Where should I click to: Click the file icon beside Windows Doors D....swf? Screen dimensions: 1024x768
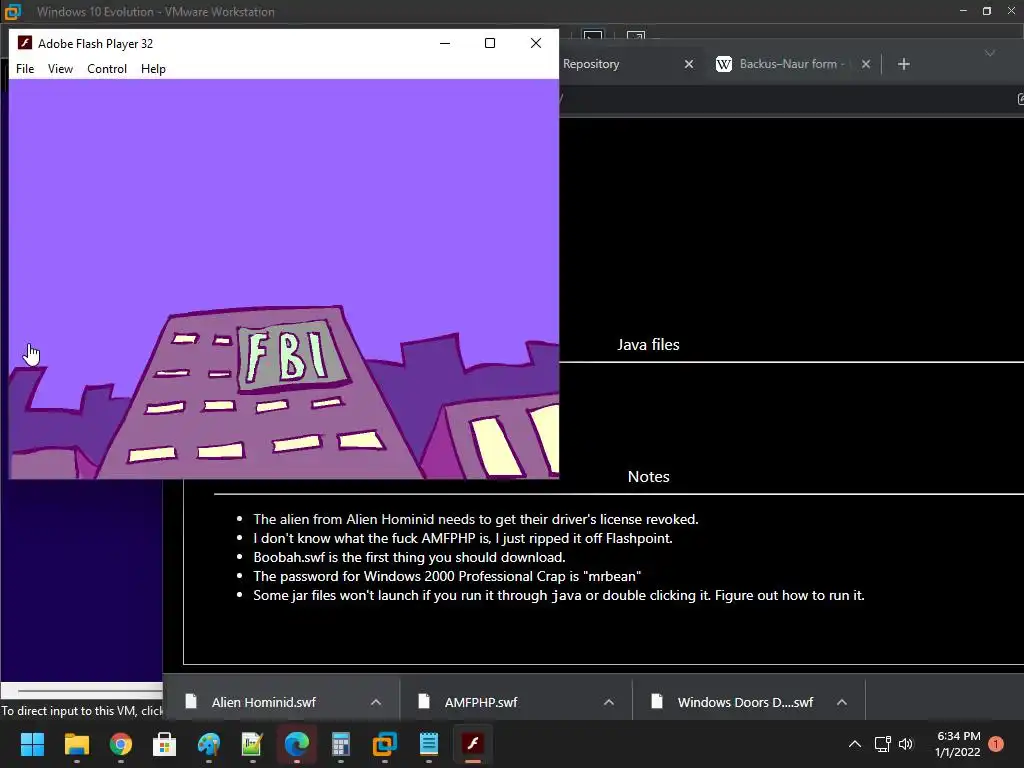[657, 701]
